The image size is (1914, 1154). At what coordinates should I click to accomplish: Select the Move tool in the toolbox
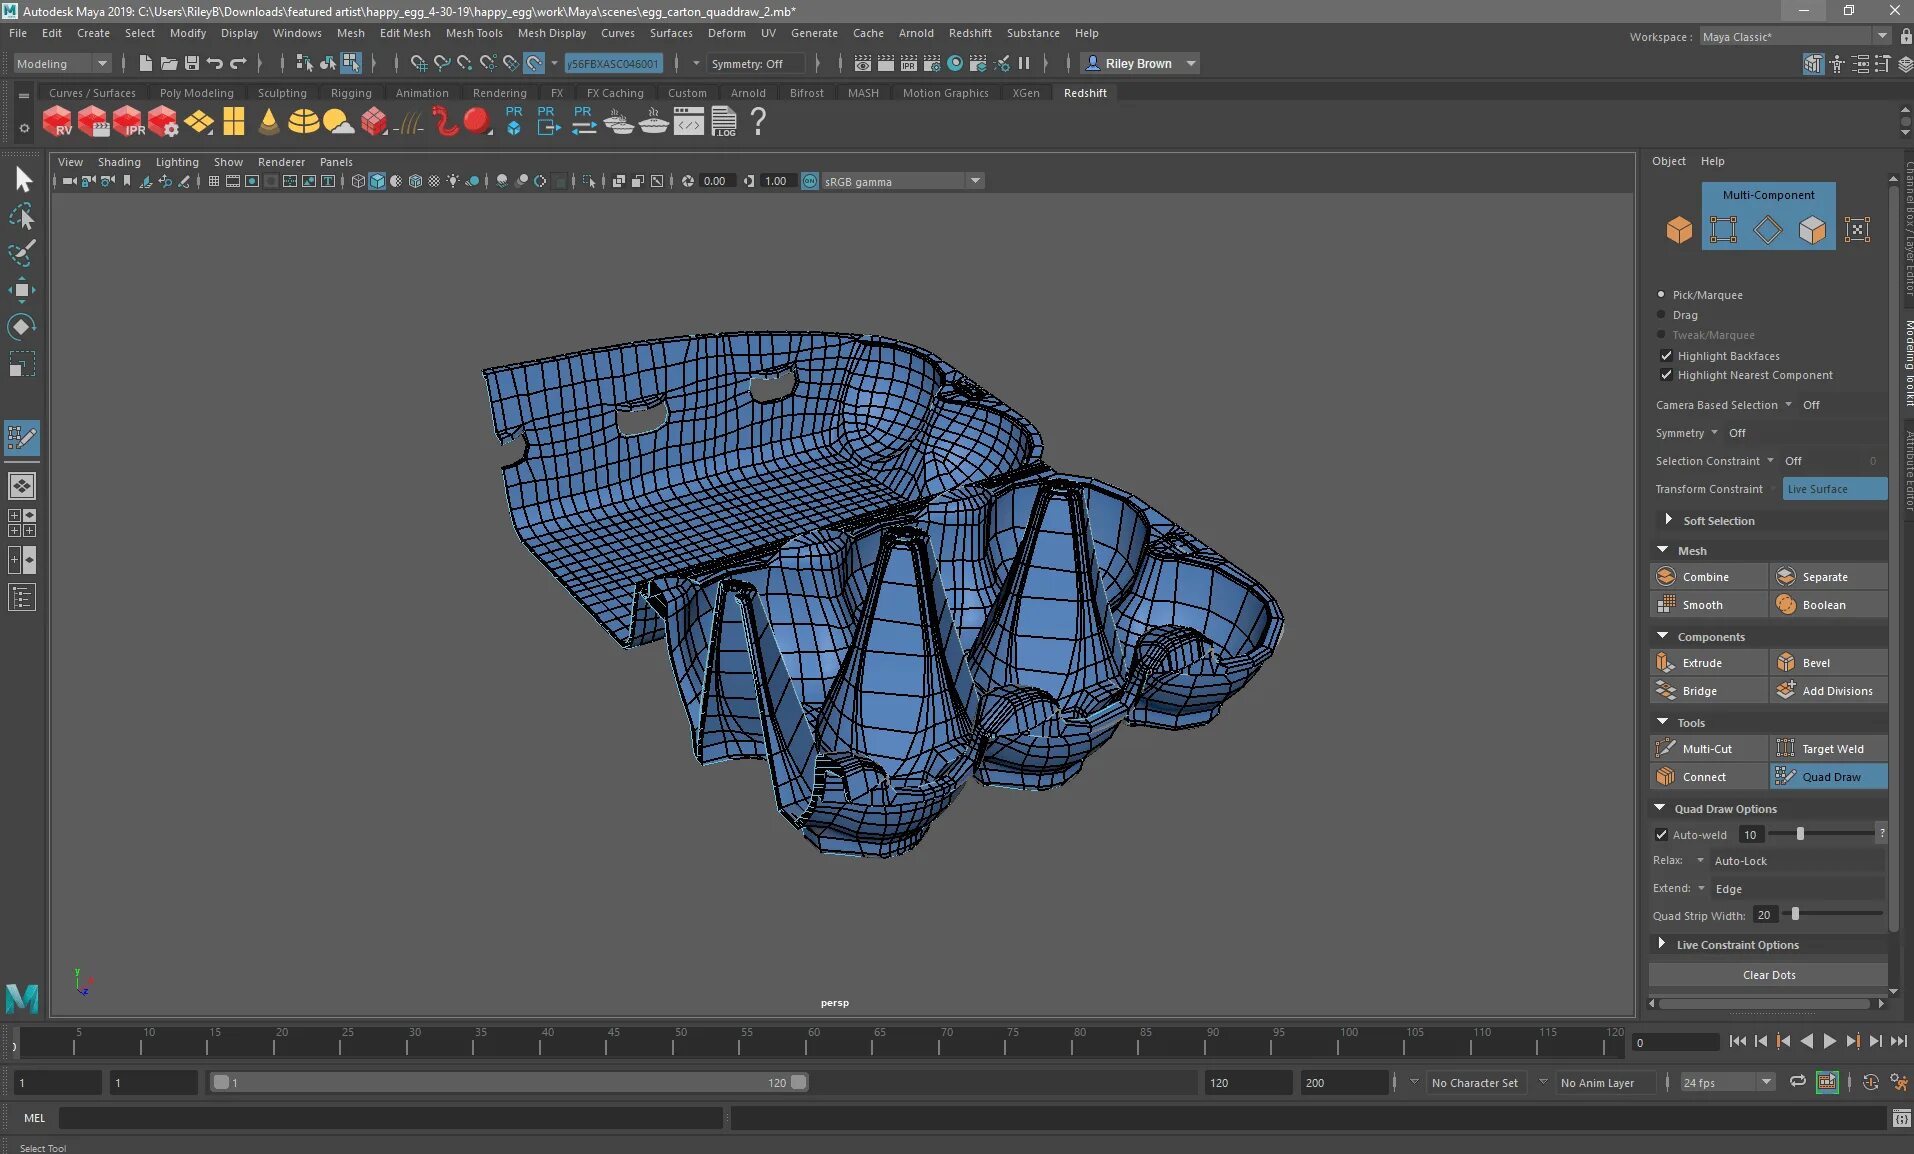point(21,291)
